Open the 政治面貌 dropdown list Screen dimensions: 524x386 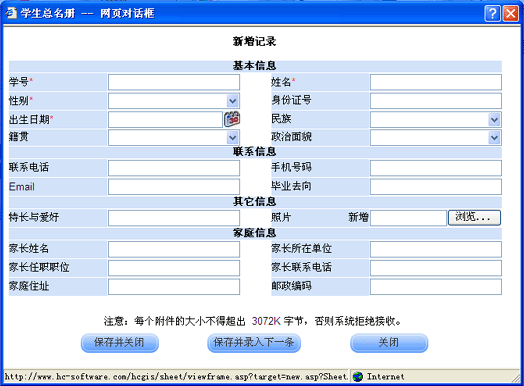pos(494,137)
